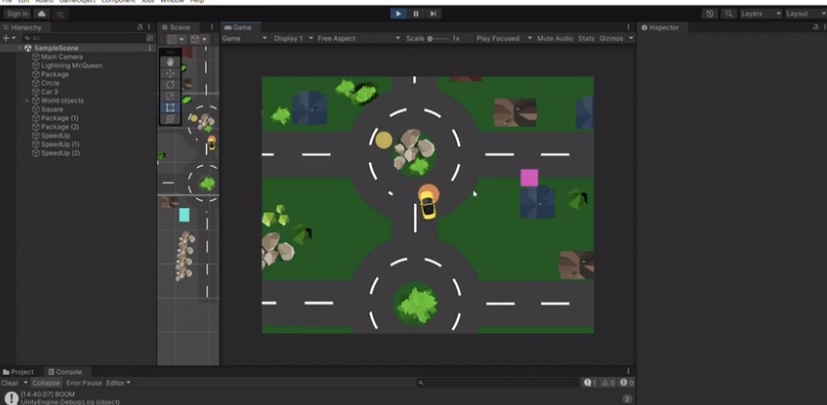Open the Console panel options menu
This screenshot has width=827, height=405.
point(628,372)
